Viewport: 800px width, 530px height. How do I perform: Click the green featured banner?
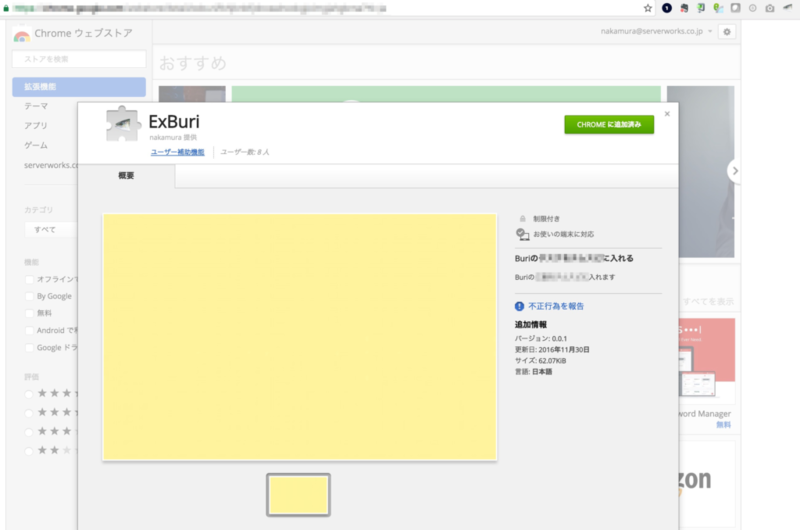[446, 94]
